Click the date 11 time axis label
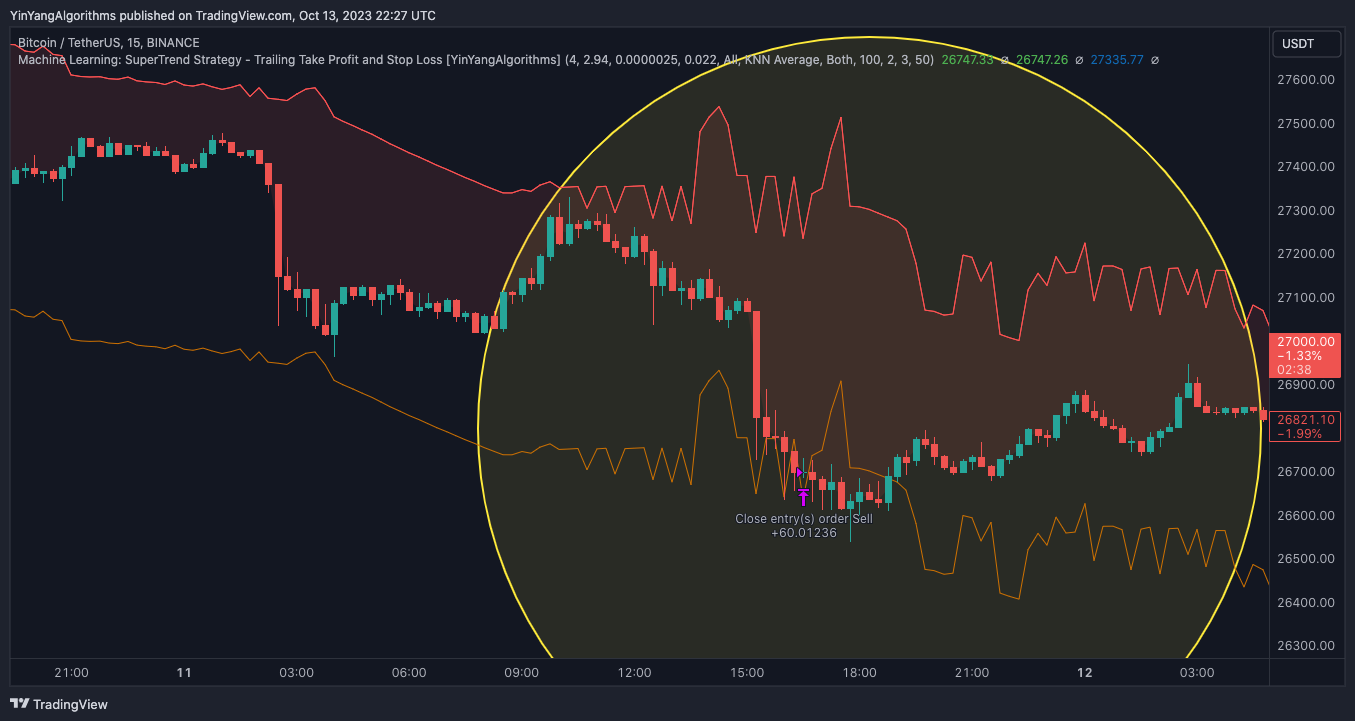Screen dimensions: 1355x721 point(184,672)
